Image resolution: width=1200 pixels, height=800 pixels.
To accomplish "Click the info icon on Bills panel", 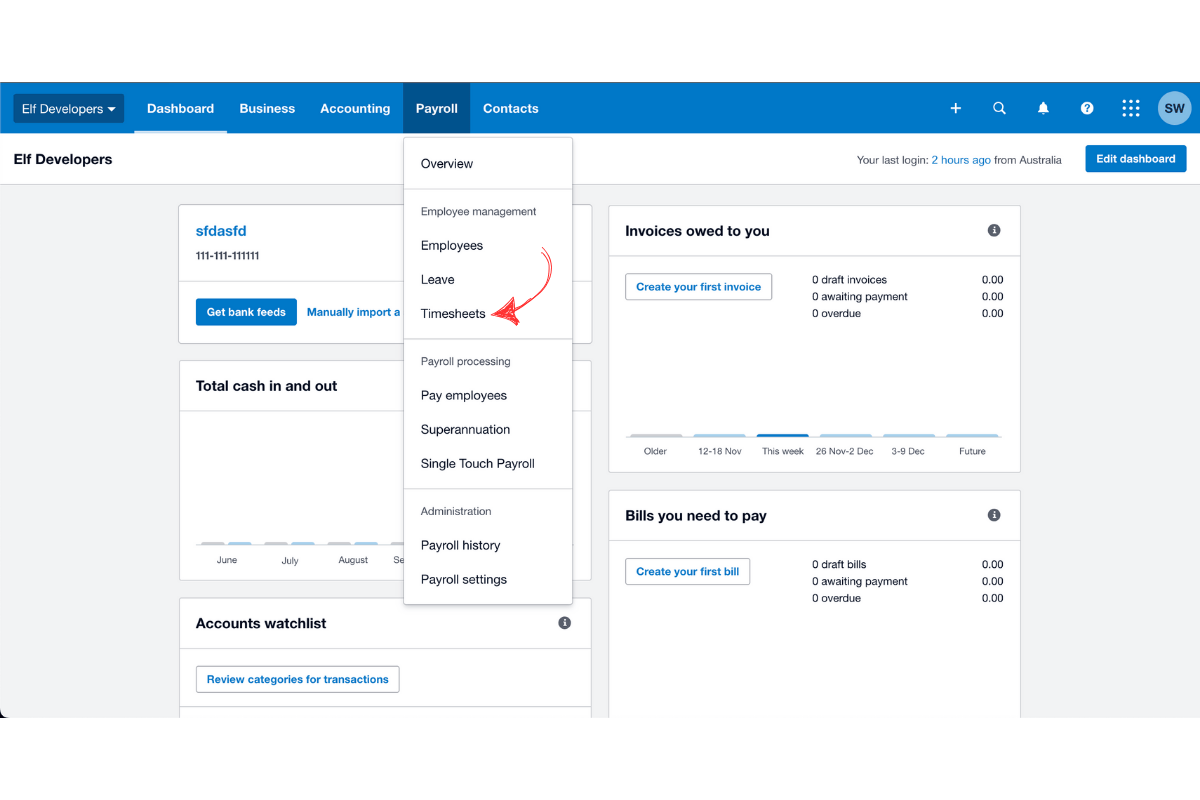I will 994,515.
